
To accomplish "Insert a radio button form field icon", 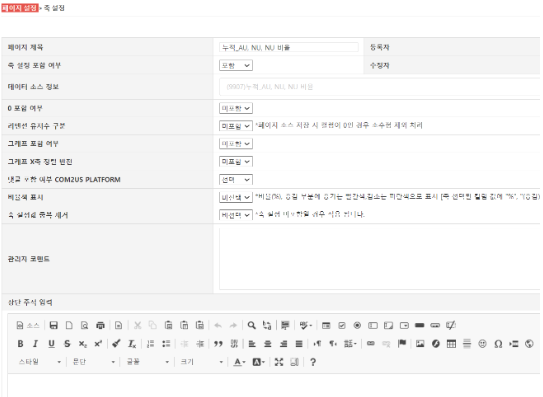I will coord(357,325).
